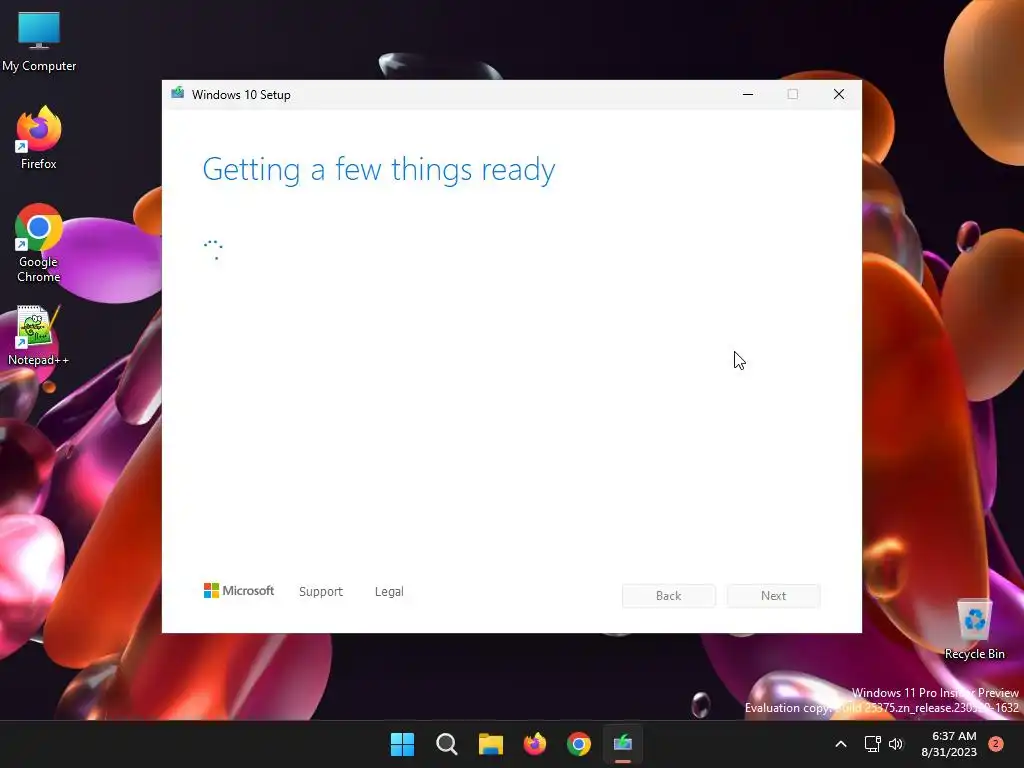Click the Setup icon in title bar
The width and height of the screenshot is (1024, 768).
(x=178, y=93)
